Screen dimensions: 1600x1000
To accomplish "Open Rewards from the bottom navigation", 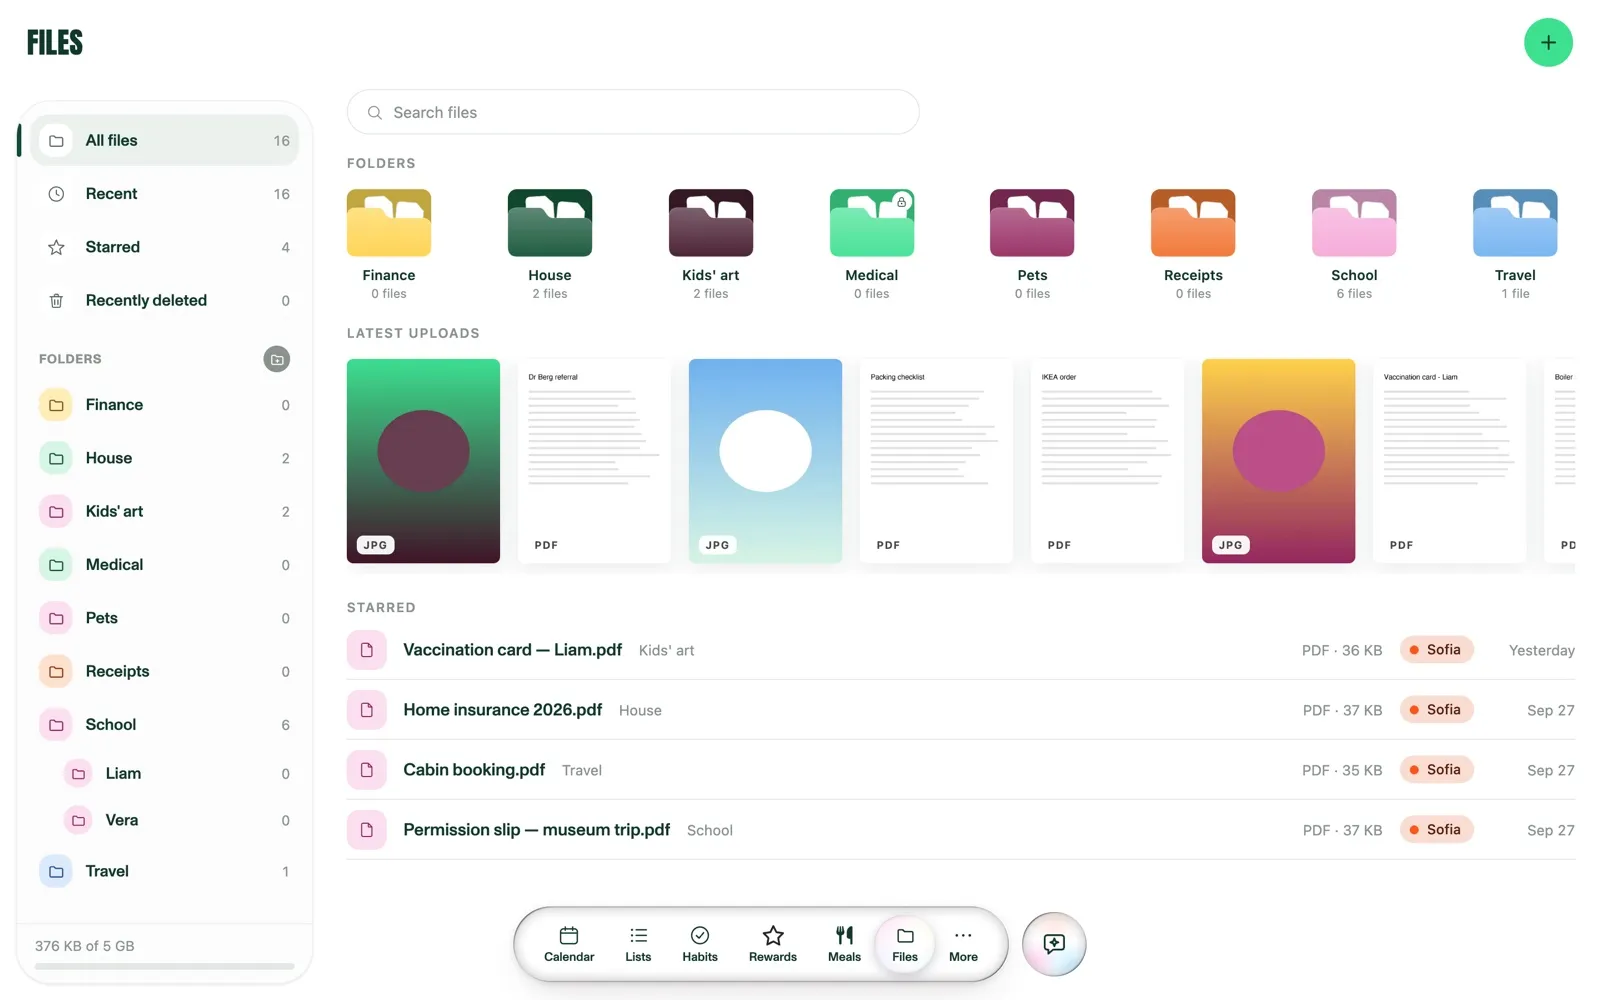I will pyautogui.click(x=773, y=944).
